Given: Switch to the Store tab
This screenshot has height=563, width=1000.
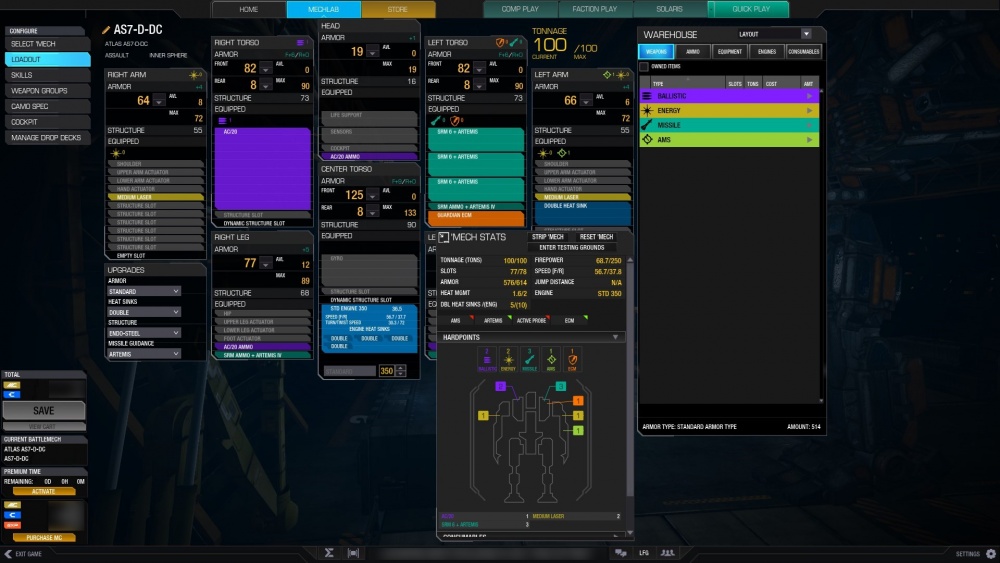Looking at the screenshot, I should [x=398, y=9].
